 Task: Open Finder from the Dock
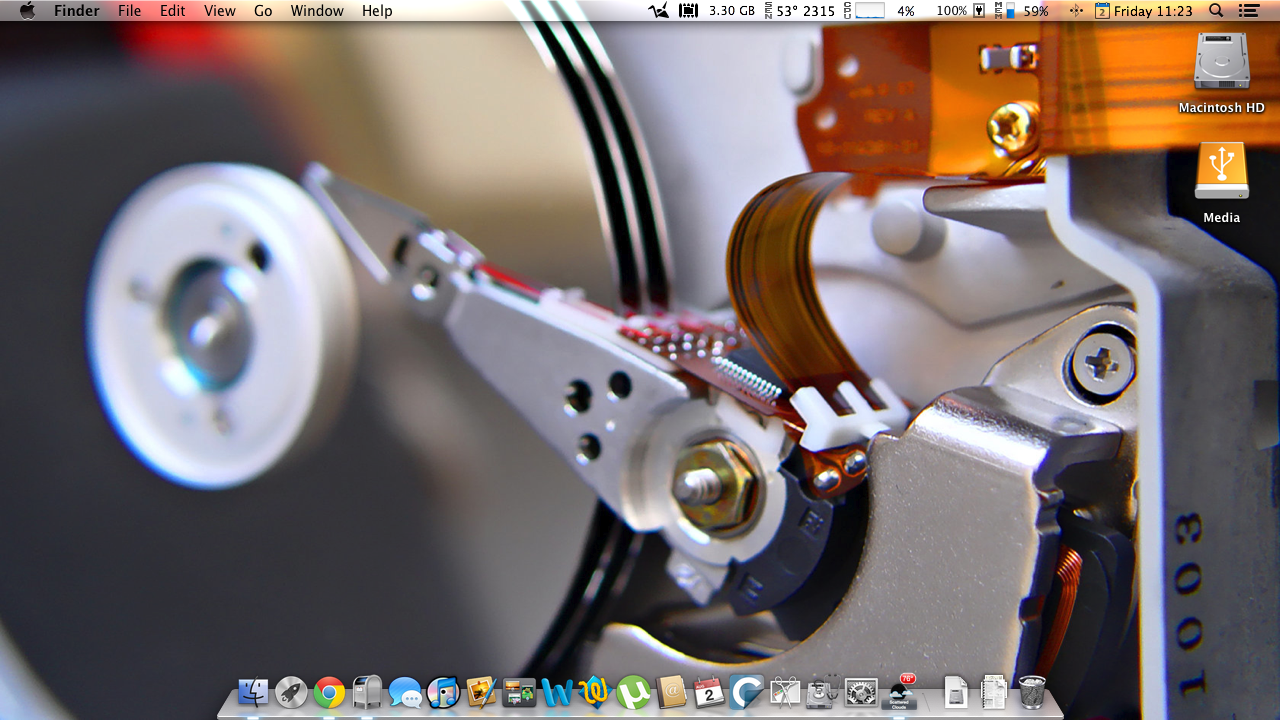(253, 692)
